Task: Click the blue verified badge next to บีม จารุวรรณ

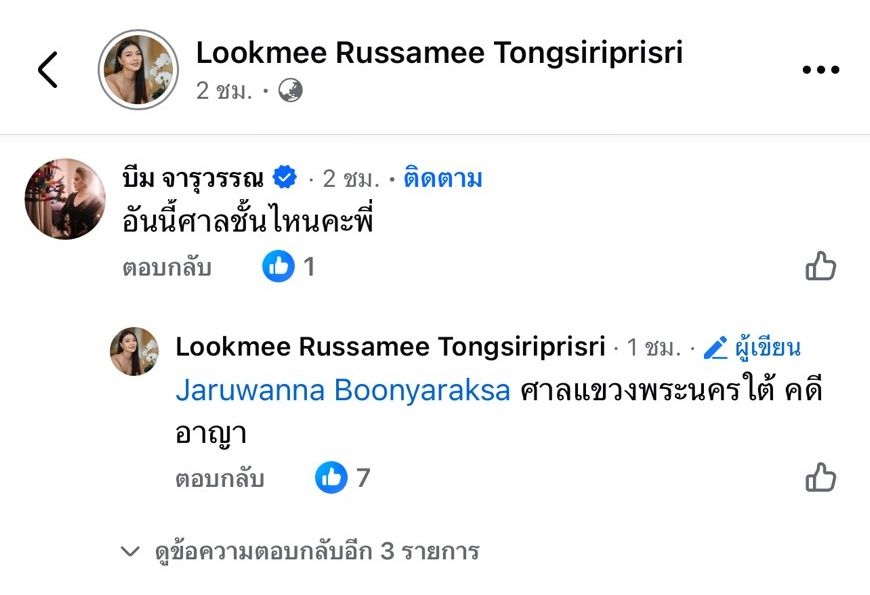Action: tap(285, 179)
